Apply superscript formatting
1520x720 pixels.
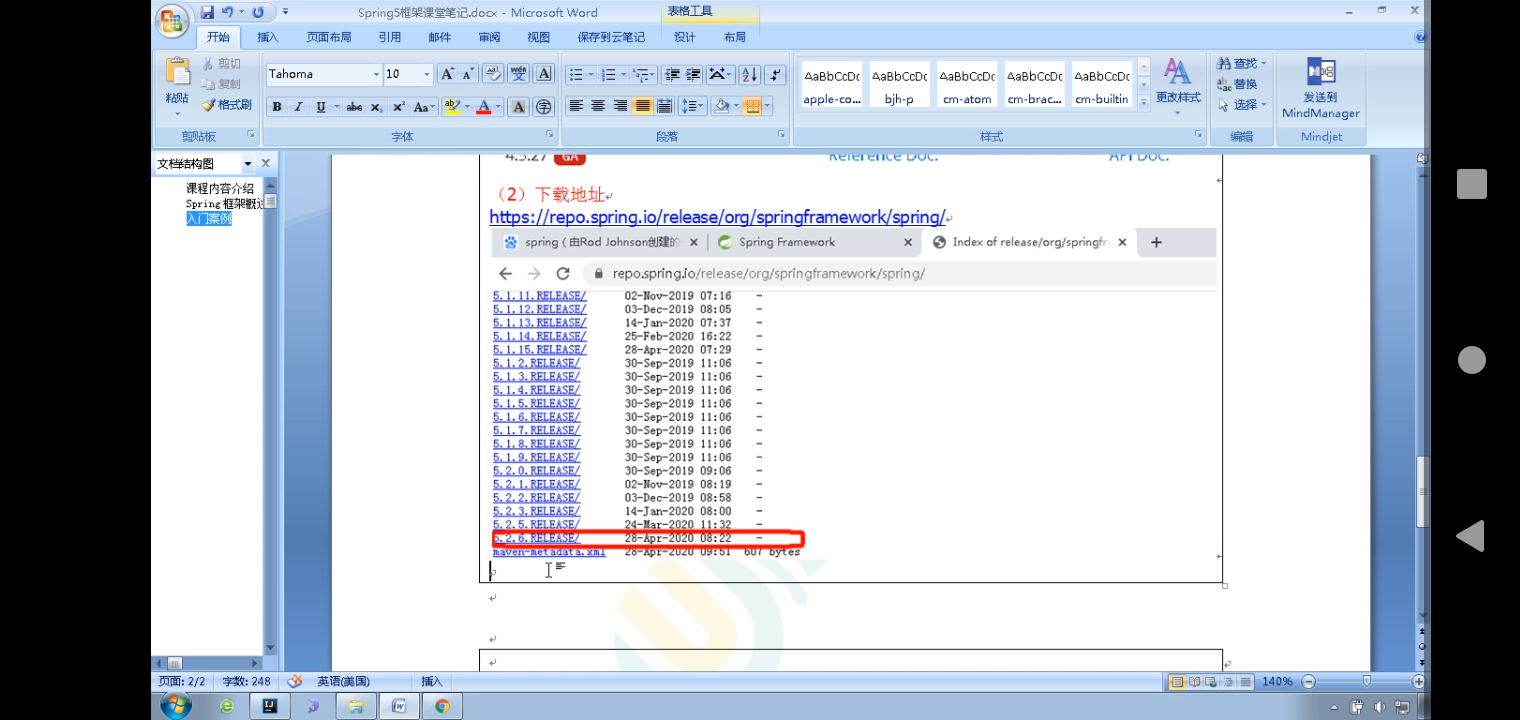point(398,107)
